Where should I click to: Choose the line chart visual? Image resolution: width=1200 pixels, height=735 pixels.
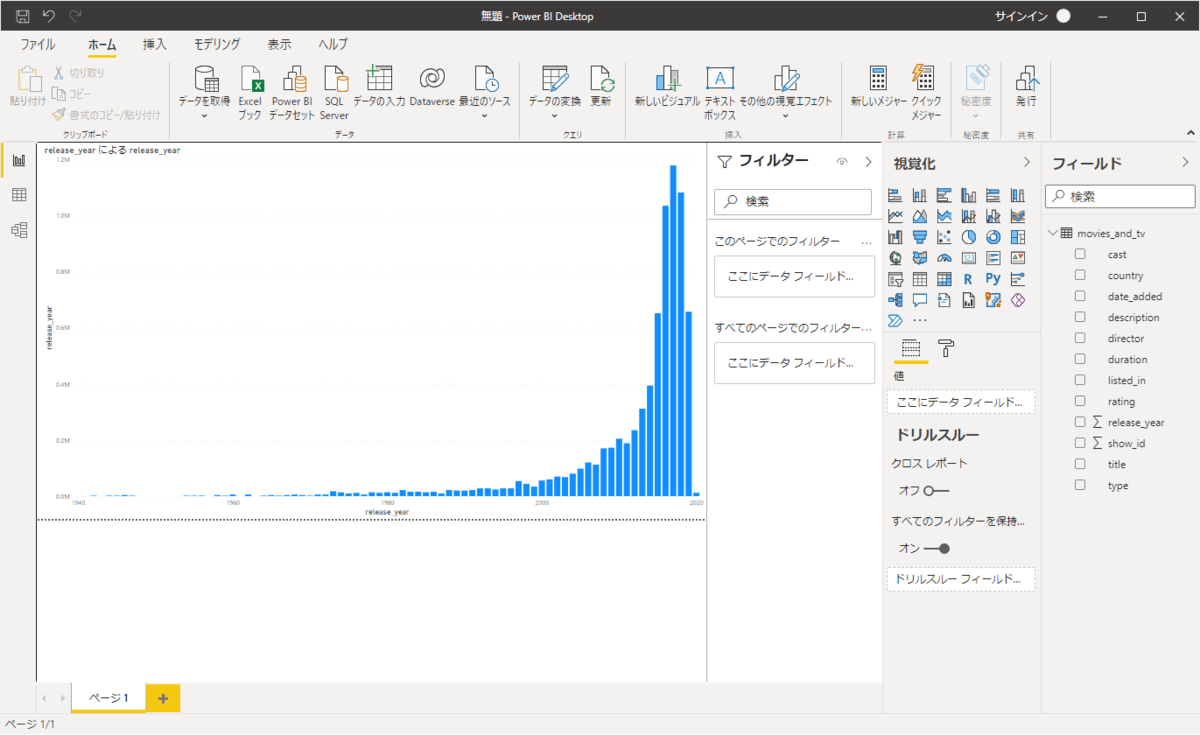(895, 216)
